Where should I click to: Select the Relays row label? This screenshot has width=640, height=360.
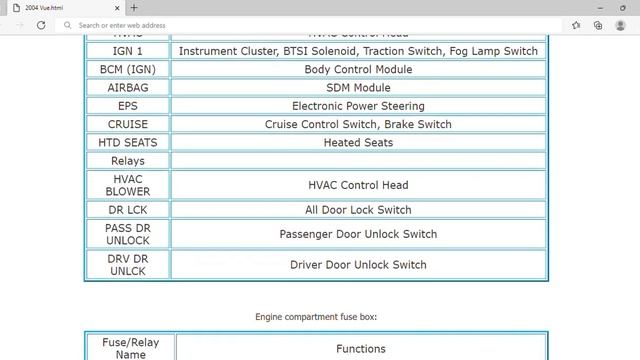click(x=128, y=161)
